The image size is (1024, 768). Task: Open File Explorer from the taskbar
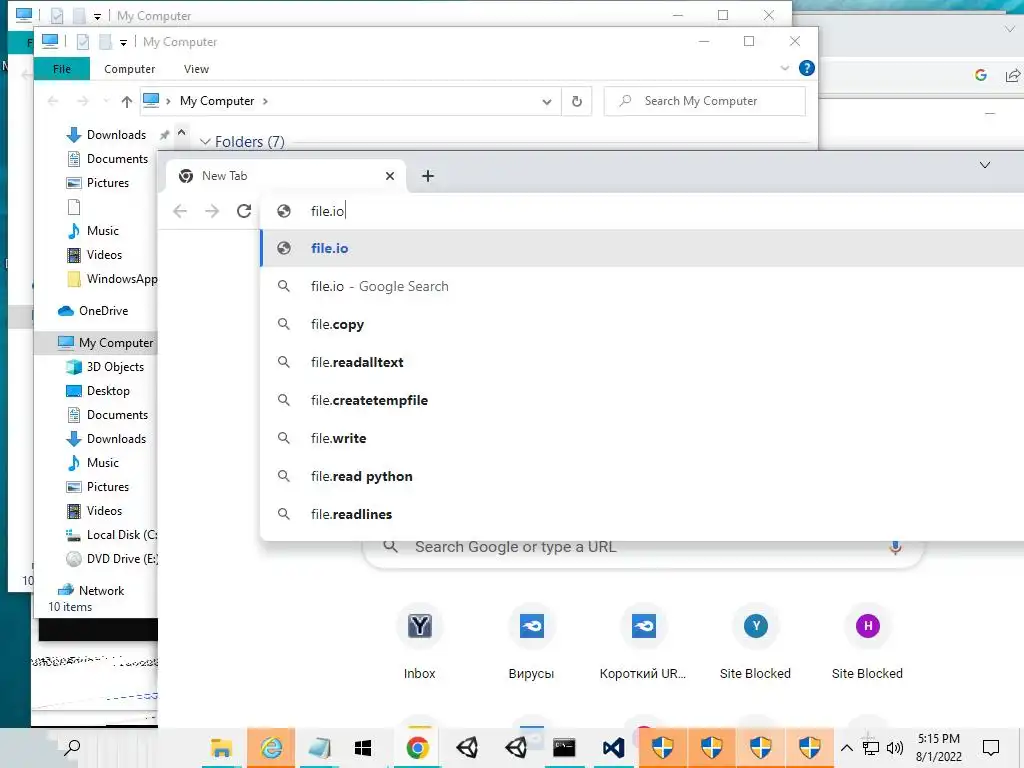point(221,748)
